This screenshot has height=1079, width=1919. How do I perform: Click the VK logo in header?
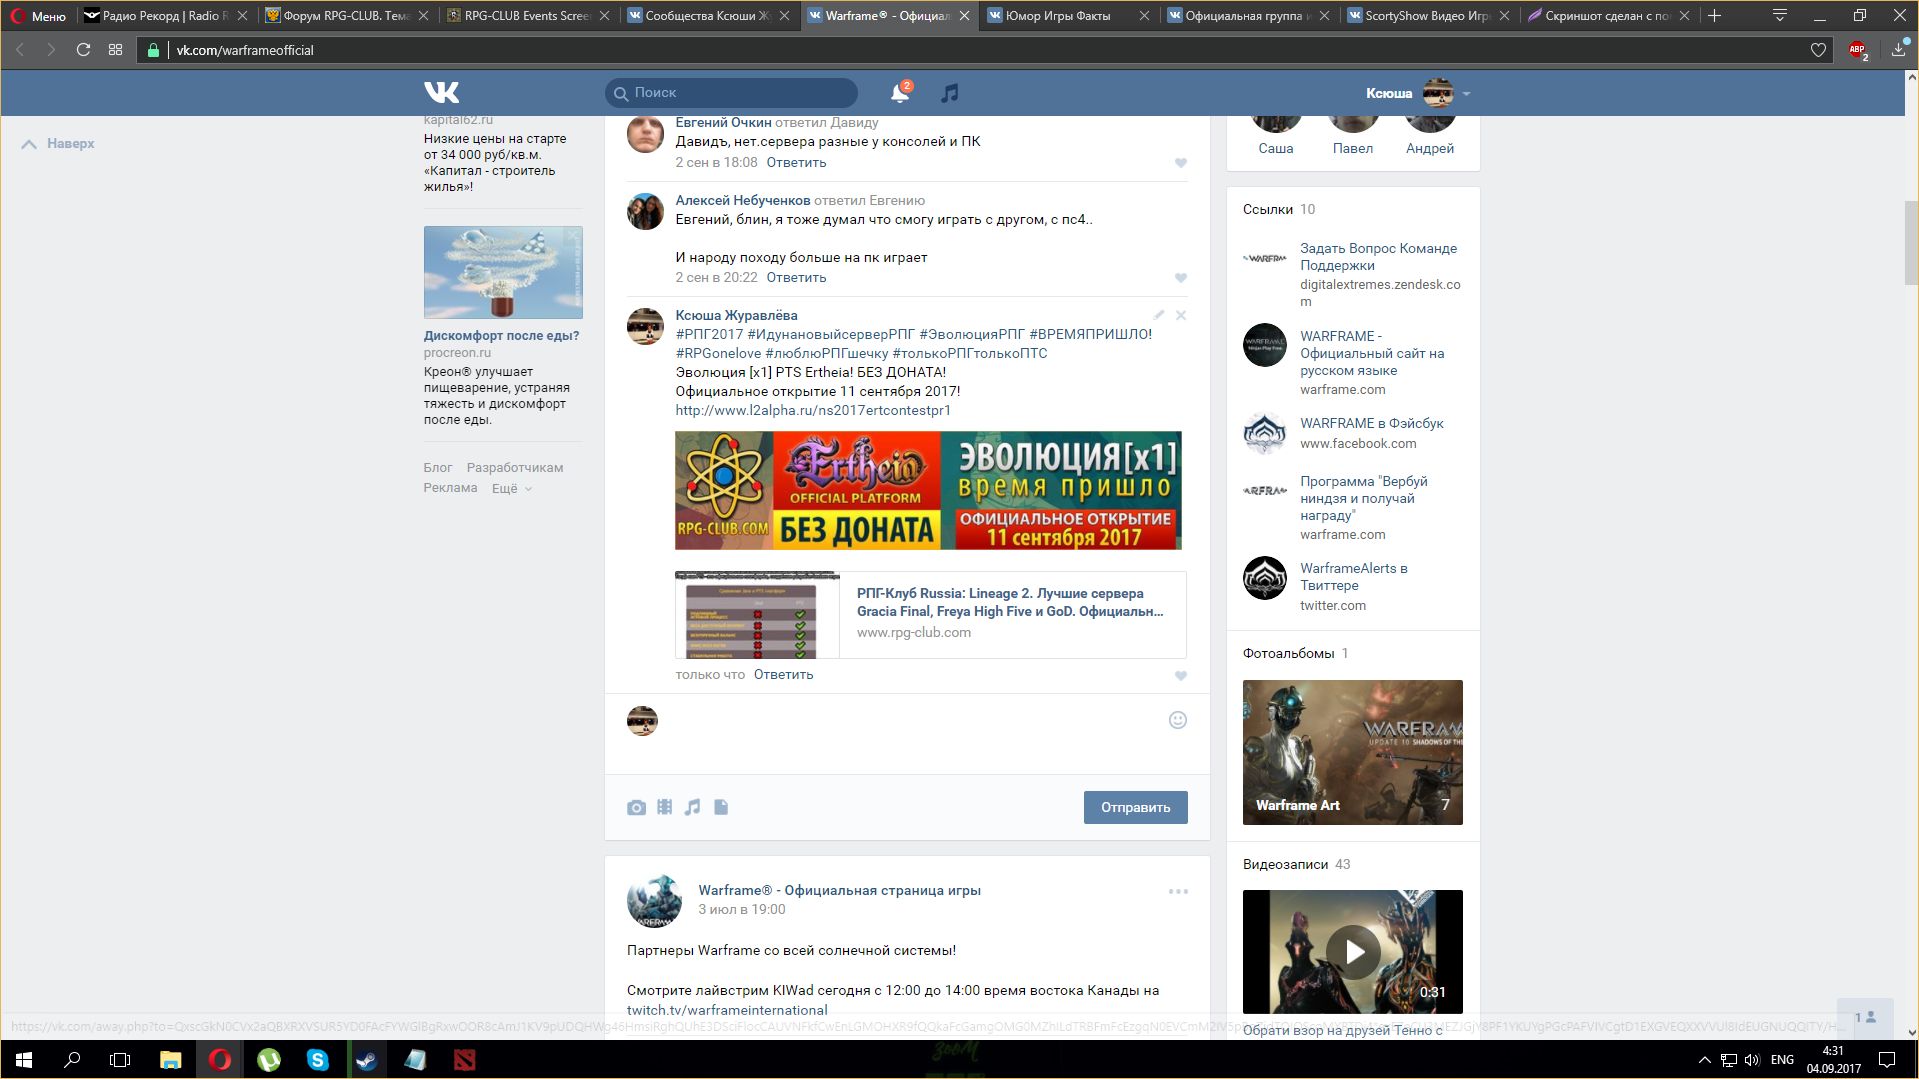tap(441, 92)
